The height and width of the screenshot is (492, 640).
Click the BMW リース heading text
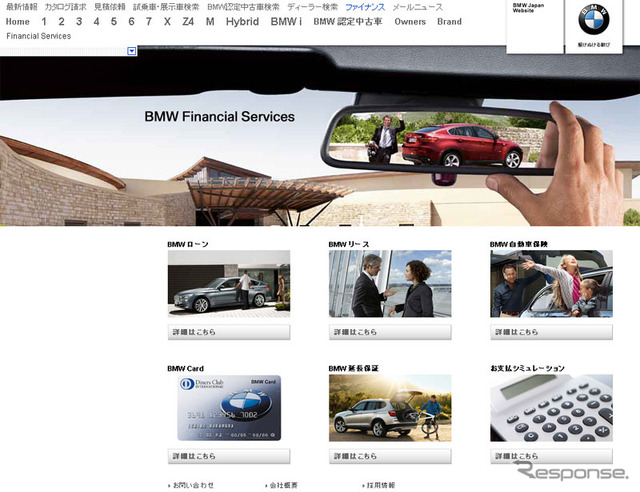349,244
